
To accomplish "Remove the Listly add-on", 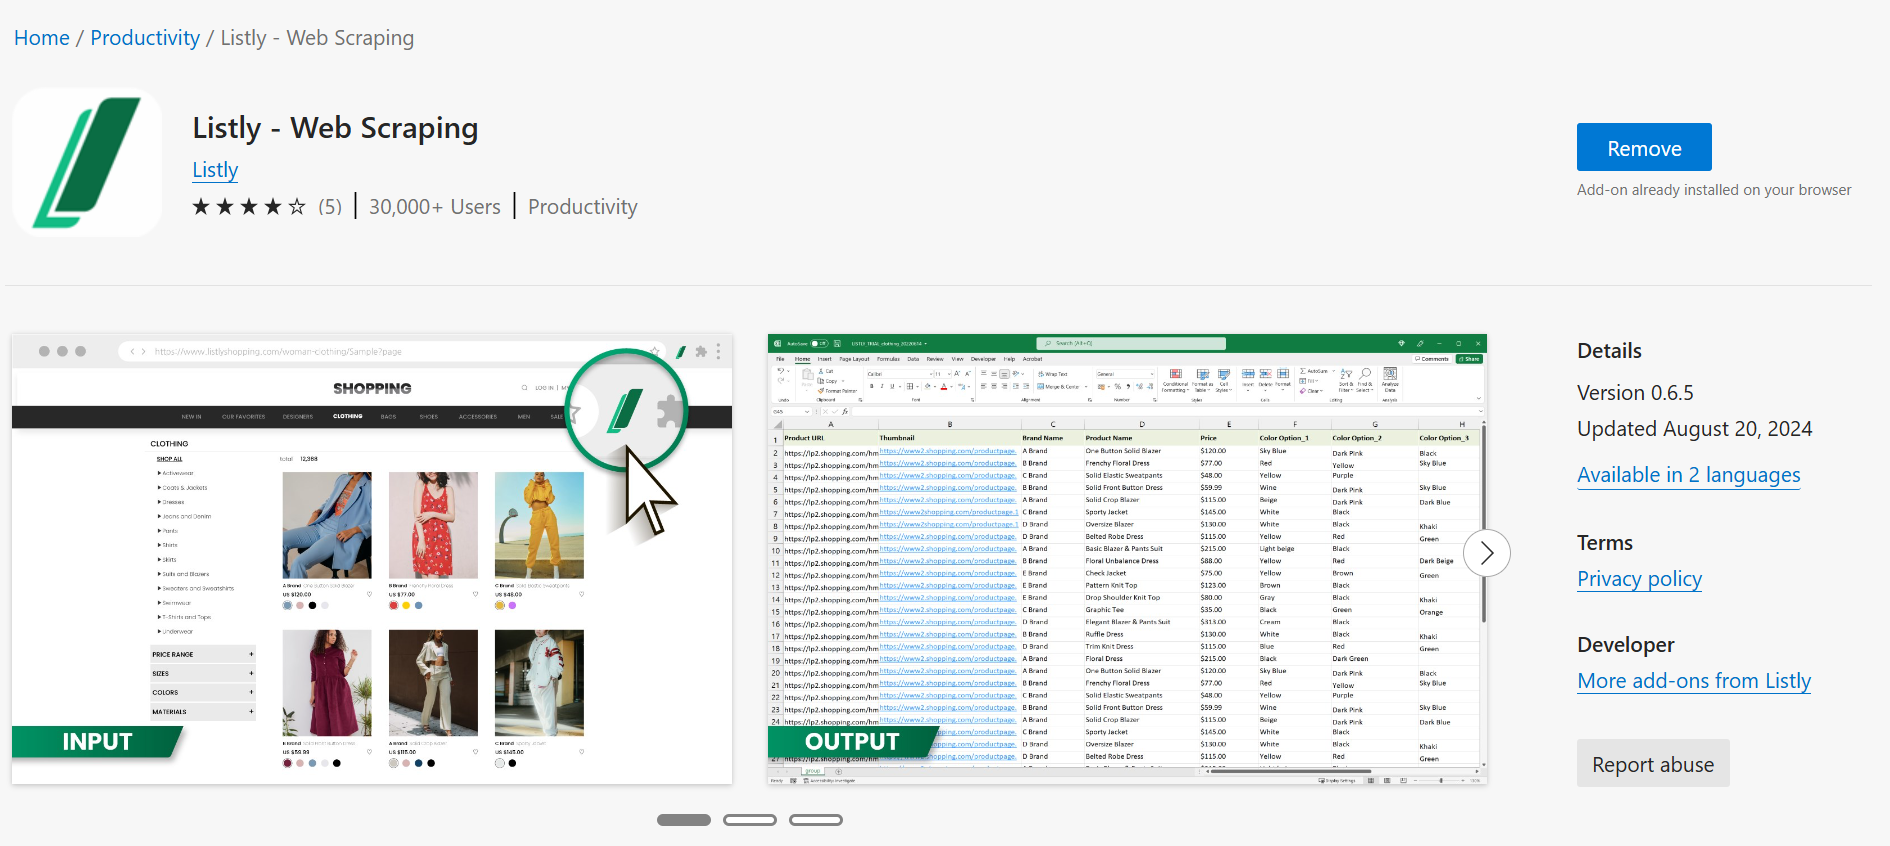I will (x=1644, y=147).
